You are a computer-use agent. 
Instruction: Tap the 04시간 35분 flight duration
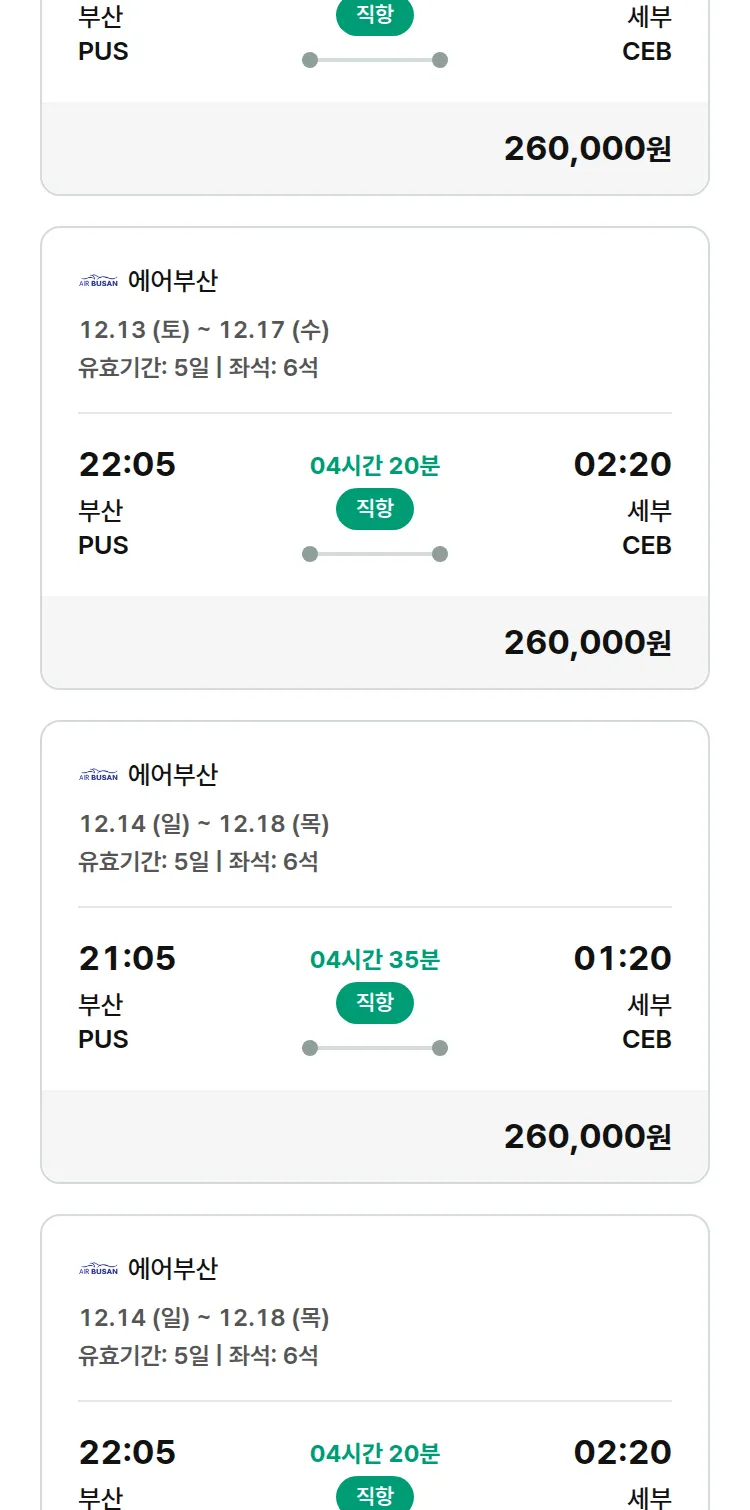pyautogui.click(x=375, y=960)
